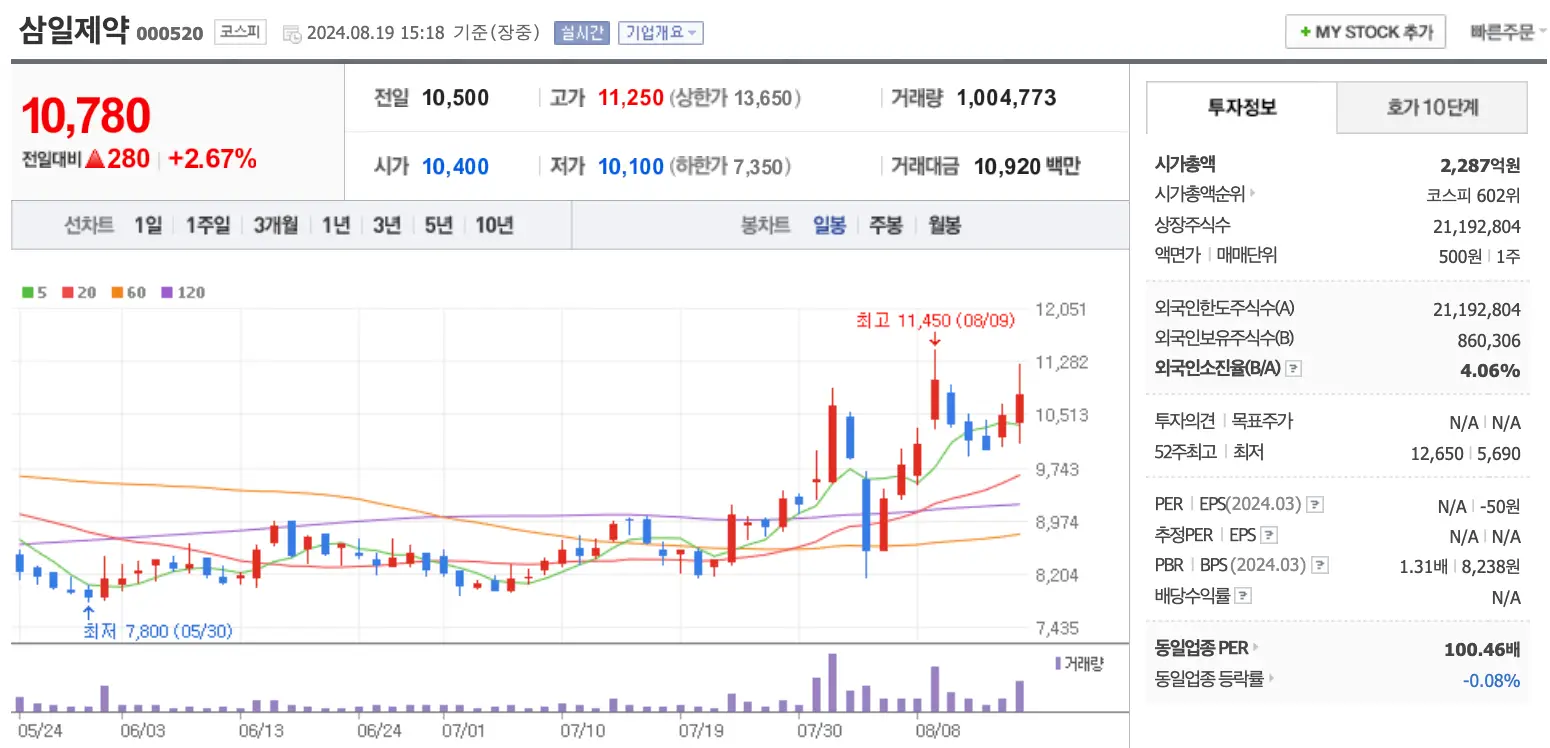Click the orange 60-day moving average swatch

click(116, 293)
